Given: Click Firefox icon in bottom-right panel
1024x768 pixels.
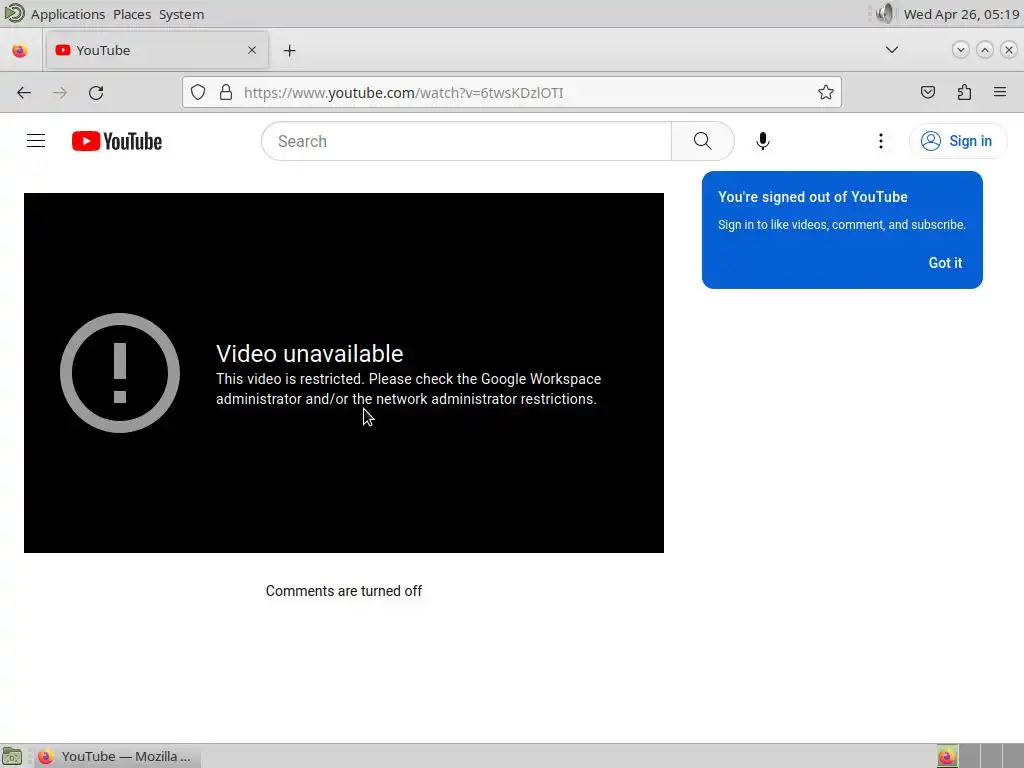Looking at the screenshot, I should [947, 756].
